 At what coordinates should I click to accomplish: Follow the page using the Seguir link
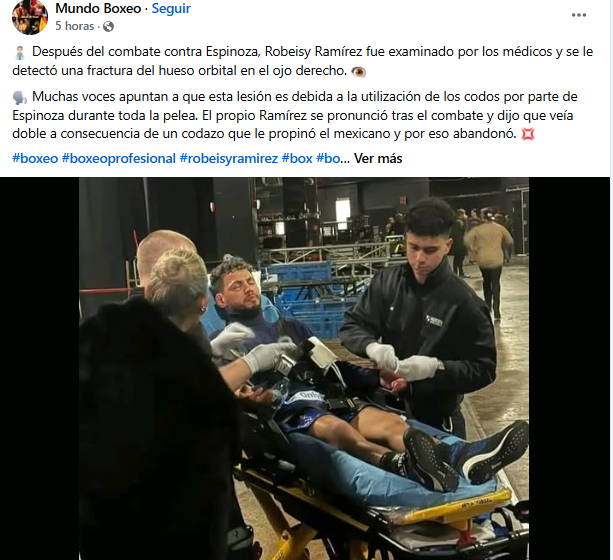[x=171, y=8]
